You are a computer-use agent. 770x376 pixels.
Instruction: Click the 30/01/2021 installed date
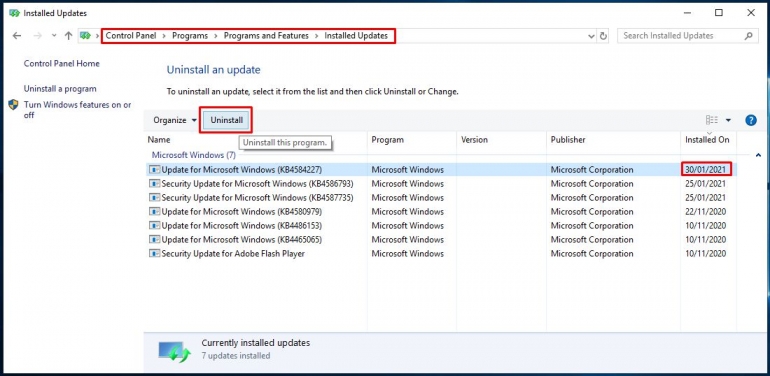tap(706, 170)
